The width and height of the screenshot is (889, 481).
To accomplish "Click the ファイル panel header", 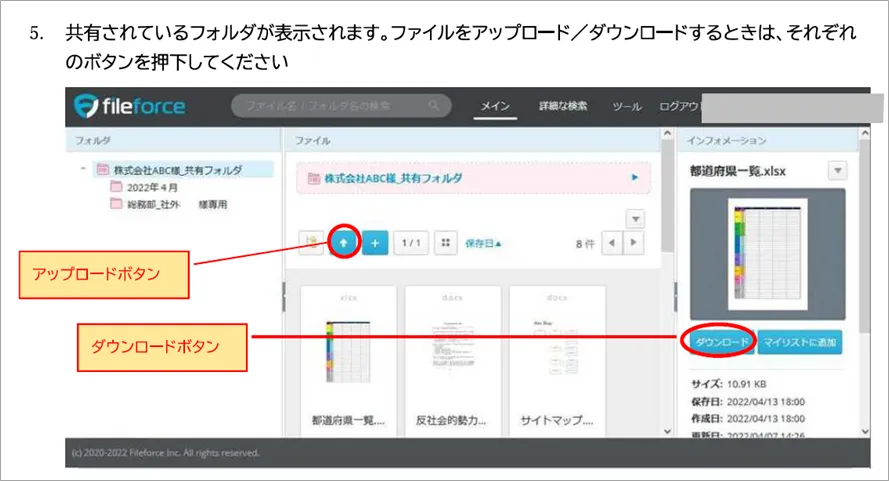I will tap(472, 140).
